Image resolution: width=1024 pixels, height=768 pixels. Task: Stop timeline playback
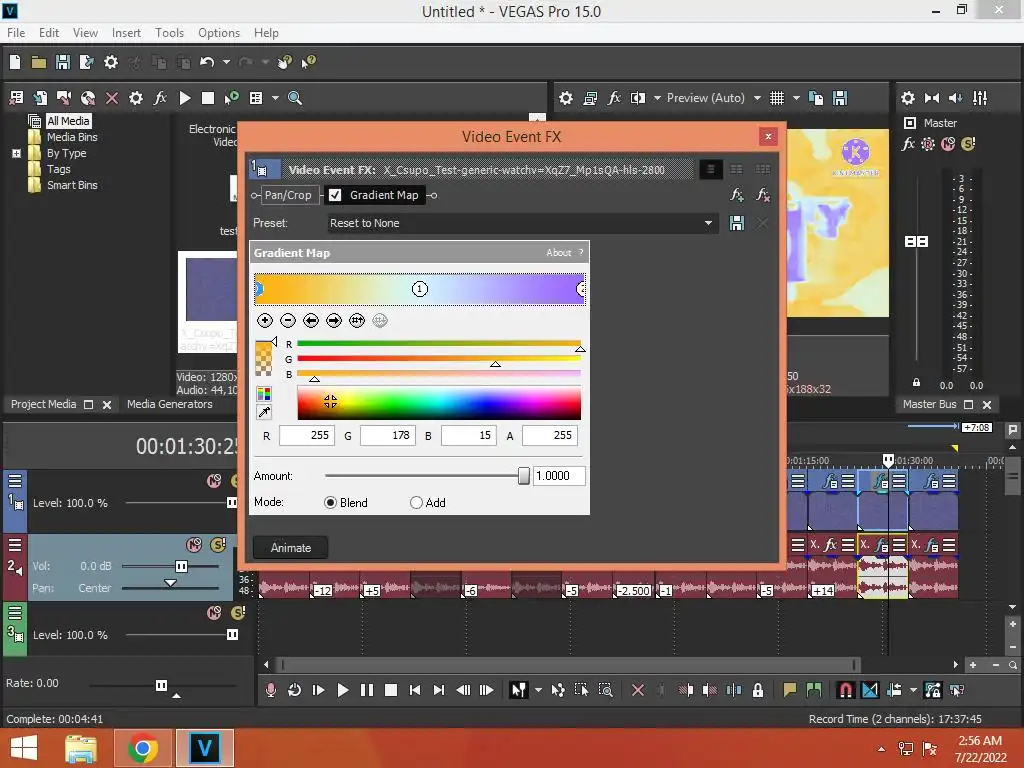(x=391, y=690)
